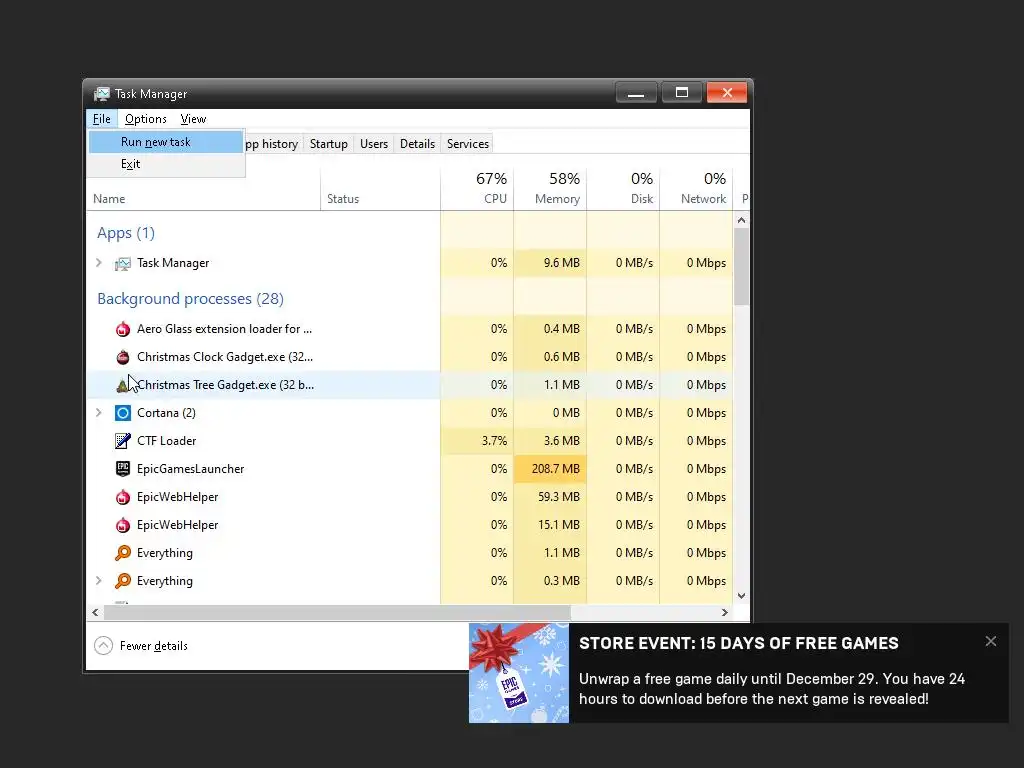
Task: Click the Task Manager app row icon
Action: 122,263
